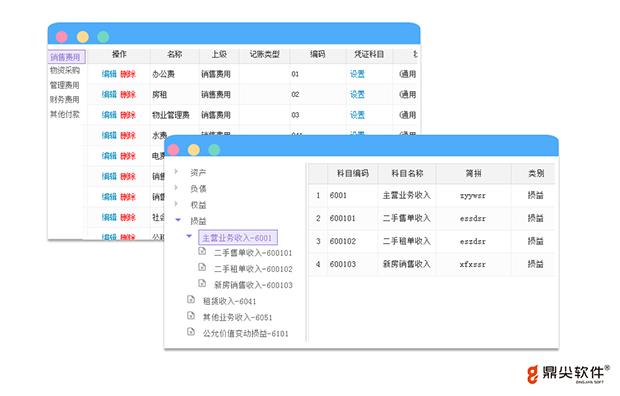Select the 公允价值变动损益-6101 tree label

[246, 333]
